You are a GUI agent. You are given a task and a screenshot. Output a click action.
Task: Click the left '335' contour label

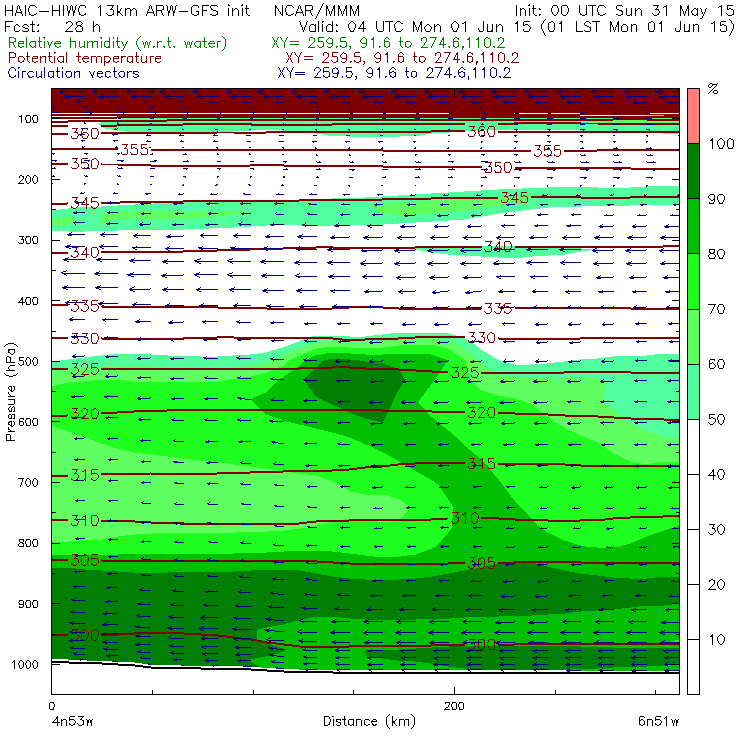click(85, 306)
